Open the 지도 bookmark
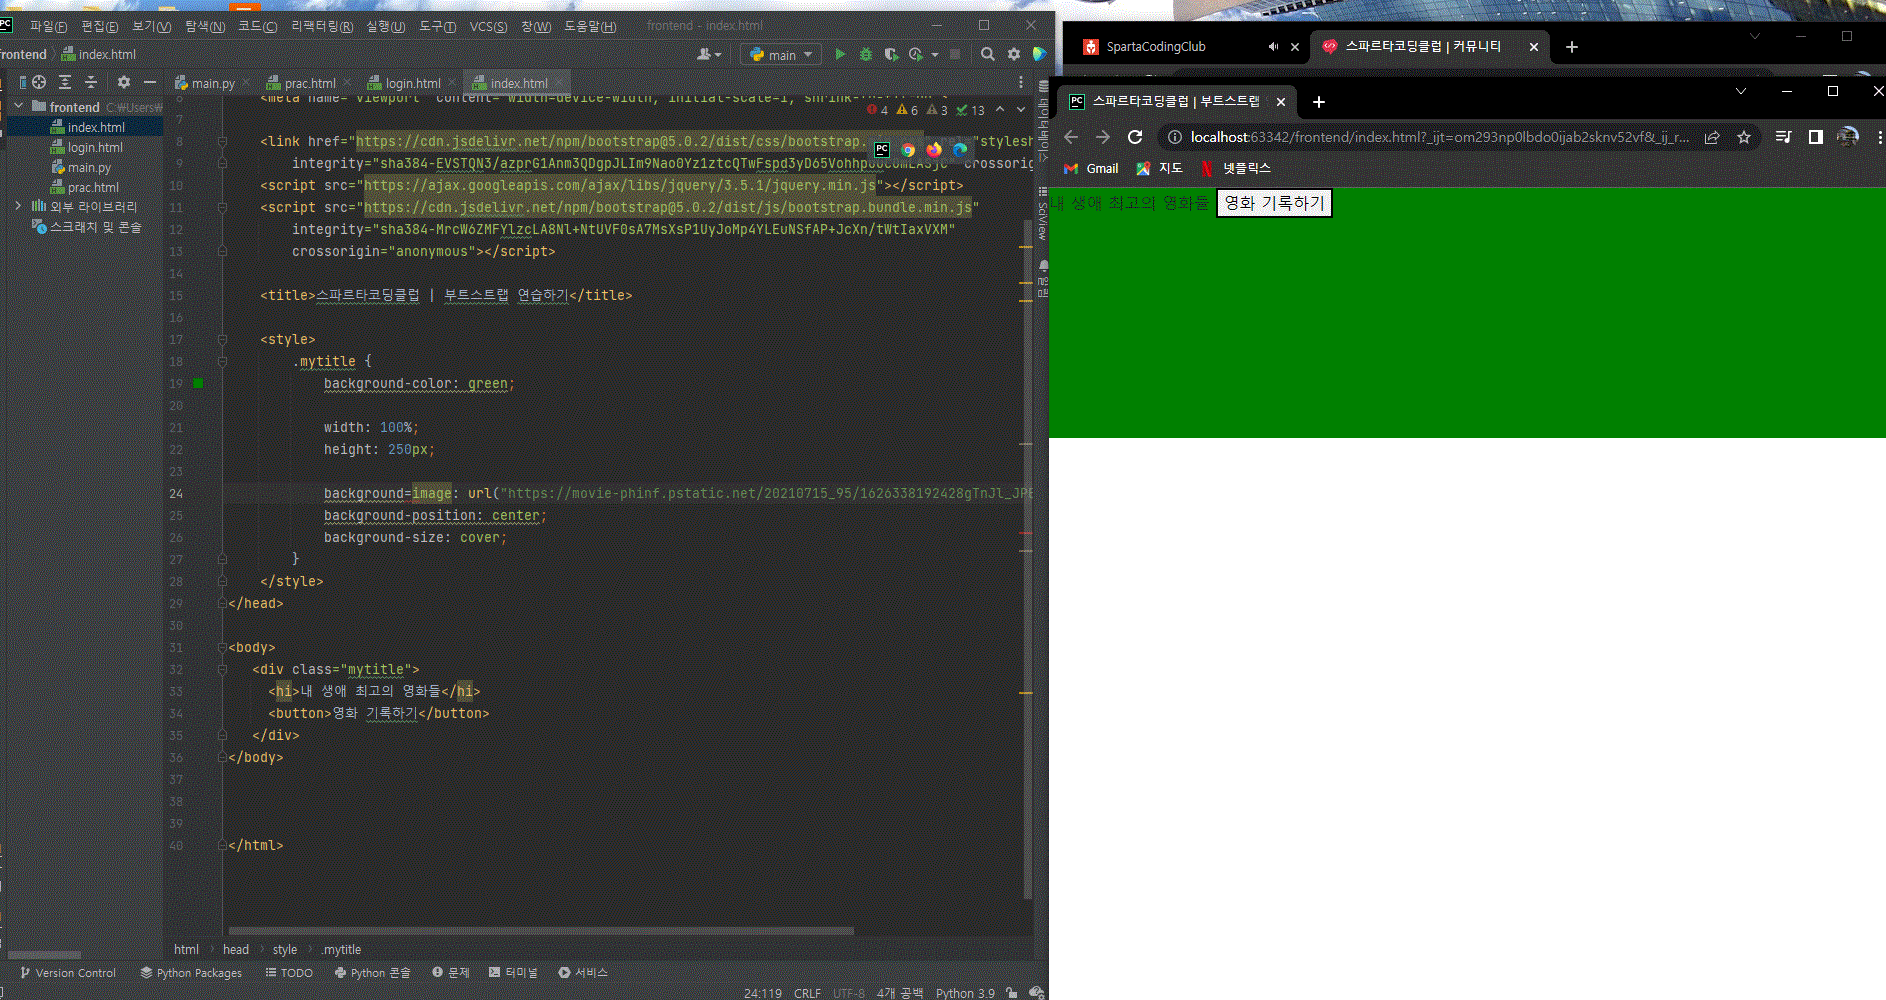 (1160, 168)
